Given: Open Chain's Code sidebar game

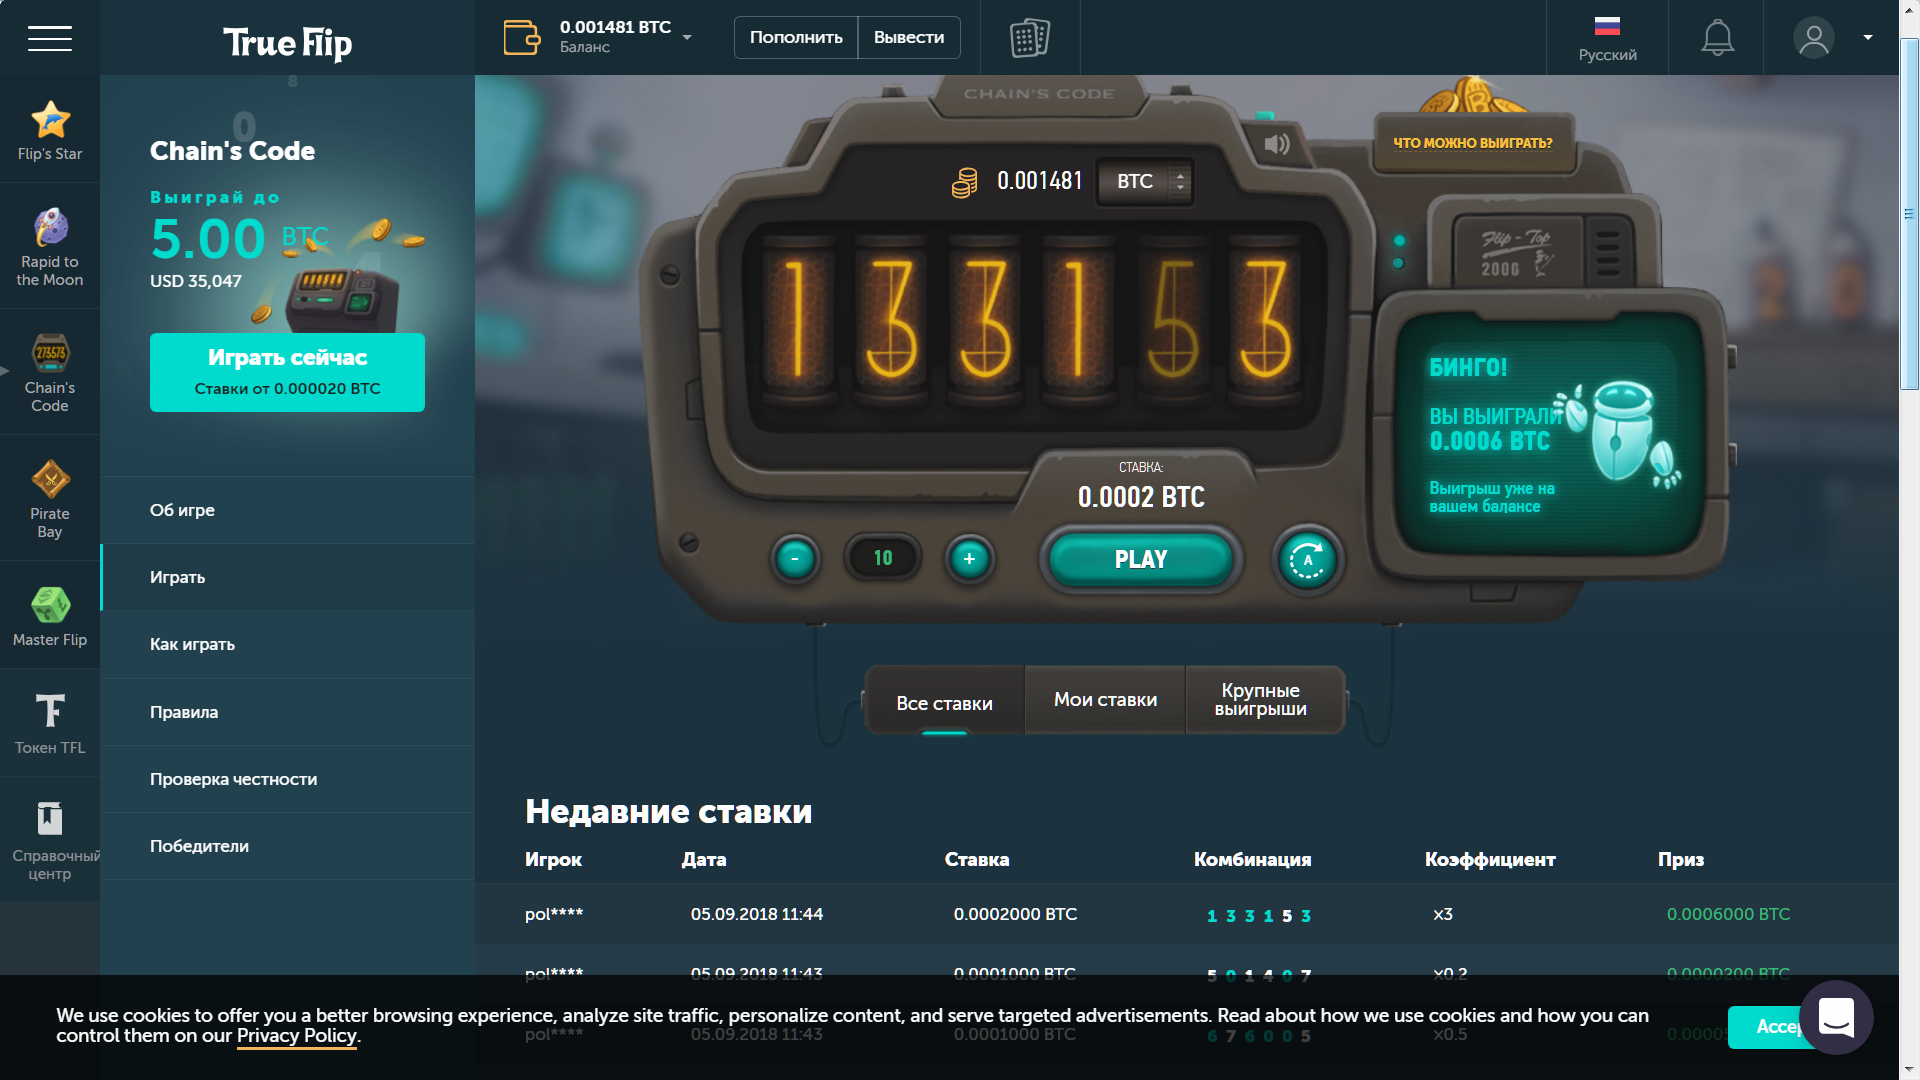Looking at the screenshot, I should [x=50, y=373].
